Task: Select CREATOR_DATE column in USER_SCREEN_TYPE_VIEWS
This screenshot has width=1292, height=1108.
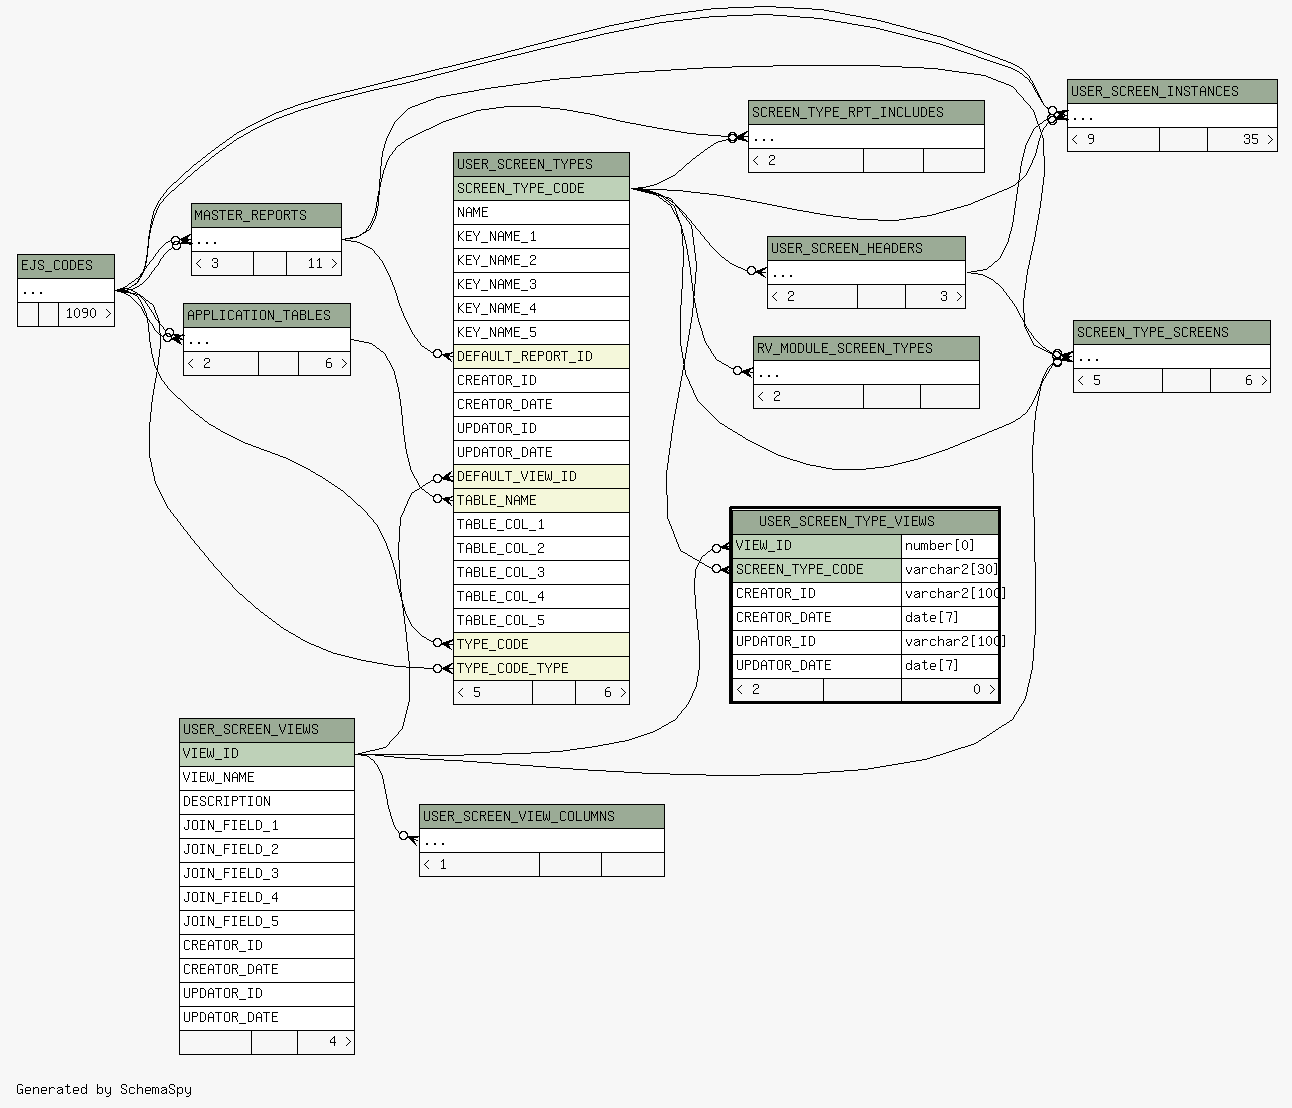Action: [817, 618]
